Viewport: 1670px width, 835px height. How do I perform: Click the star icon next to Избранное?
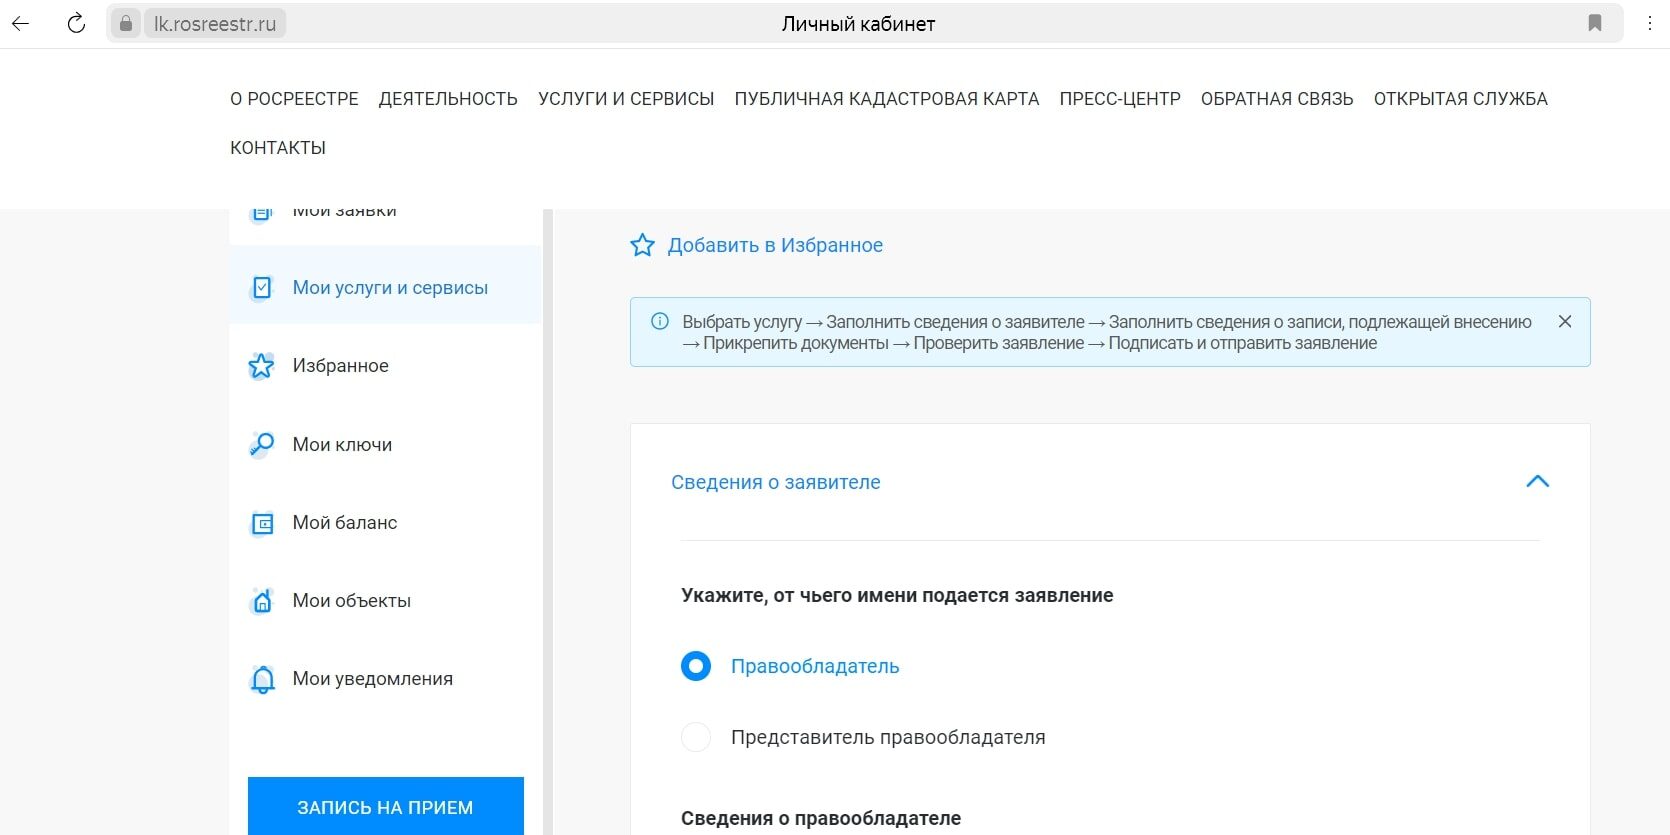pyautogui.click(x=262, y=366)
